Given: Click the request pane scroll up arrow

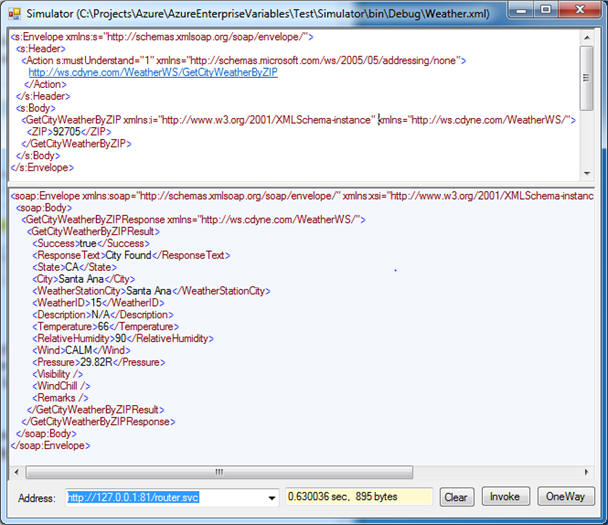Looking at the screenshot, I should coord(587,38).
